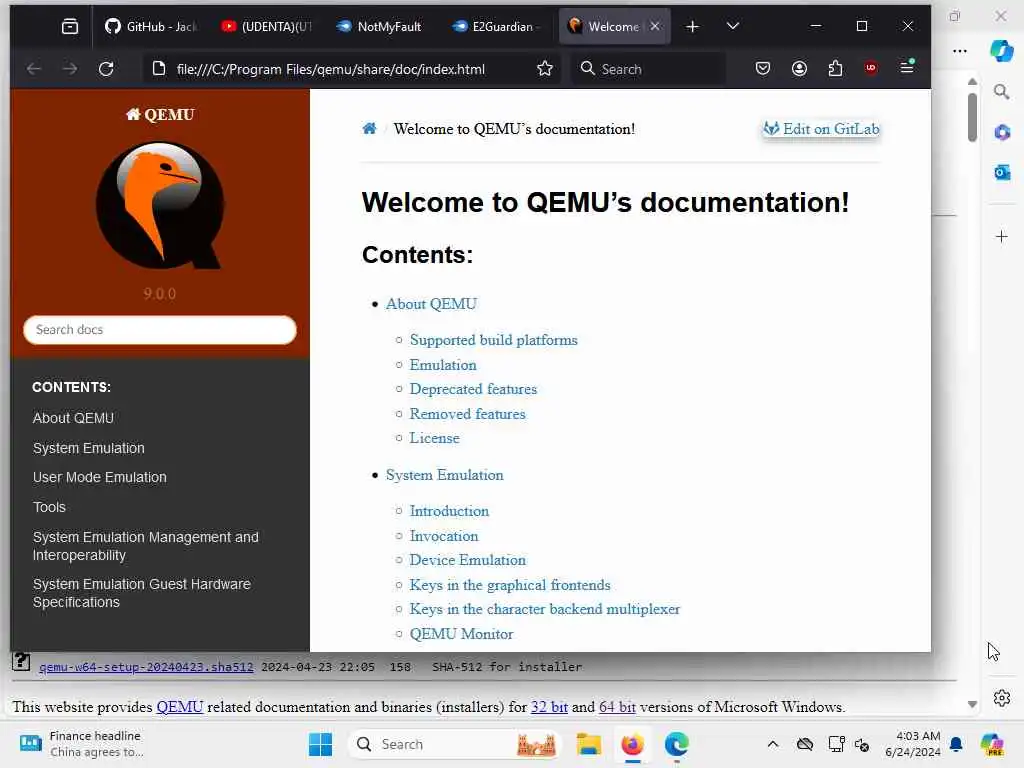Open Device Emulation link
The image size is (1024, 768).
[468, 560]
